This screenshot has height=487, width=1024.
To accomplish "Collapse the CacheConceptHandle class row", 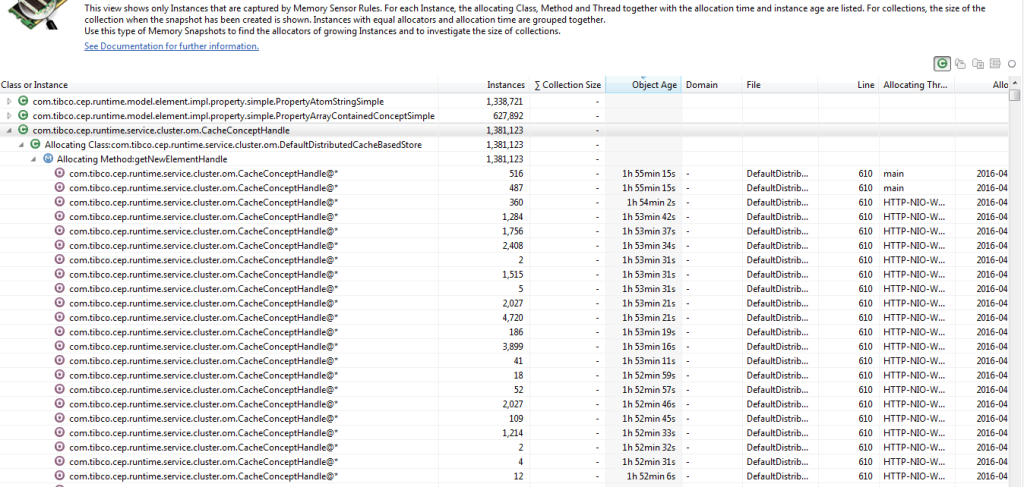I will click(9, 131).
